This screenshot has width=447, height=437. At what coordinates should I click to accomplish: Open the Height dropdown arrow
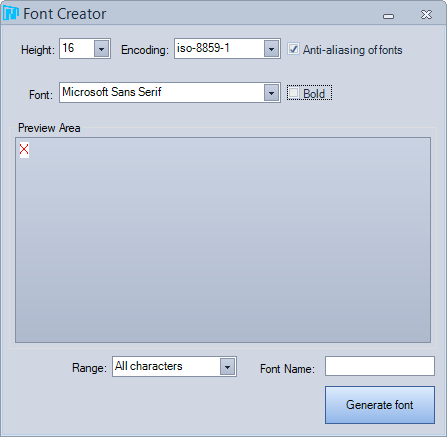[x=102, y=49]
